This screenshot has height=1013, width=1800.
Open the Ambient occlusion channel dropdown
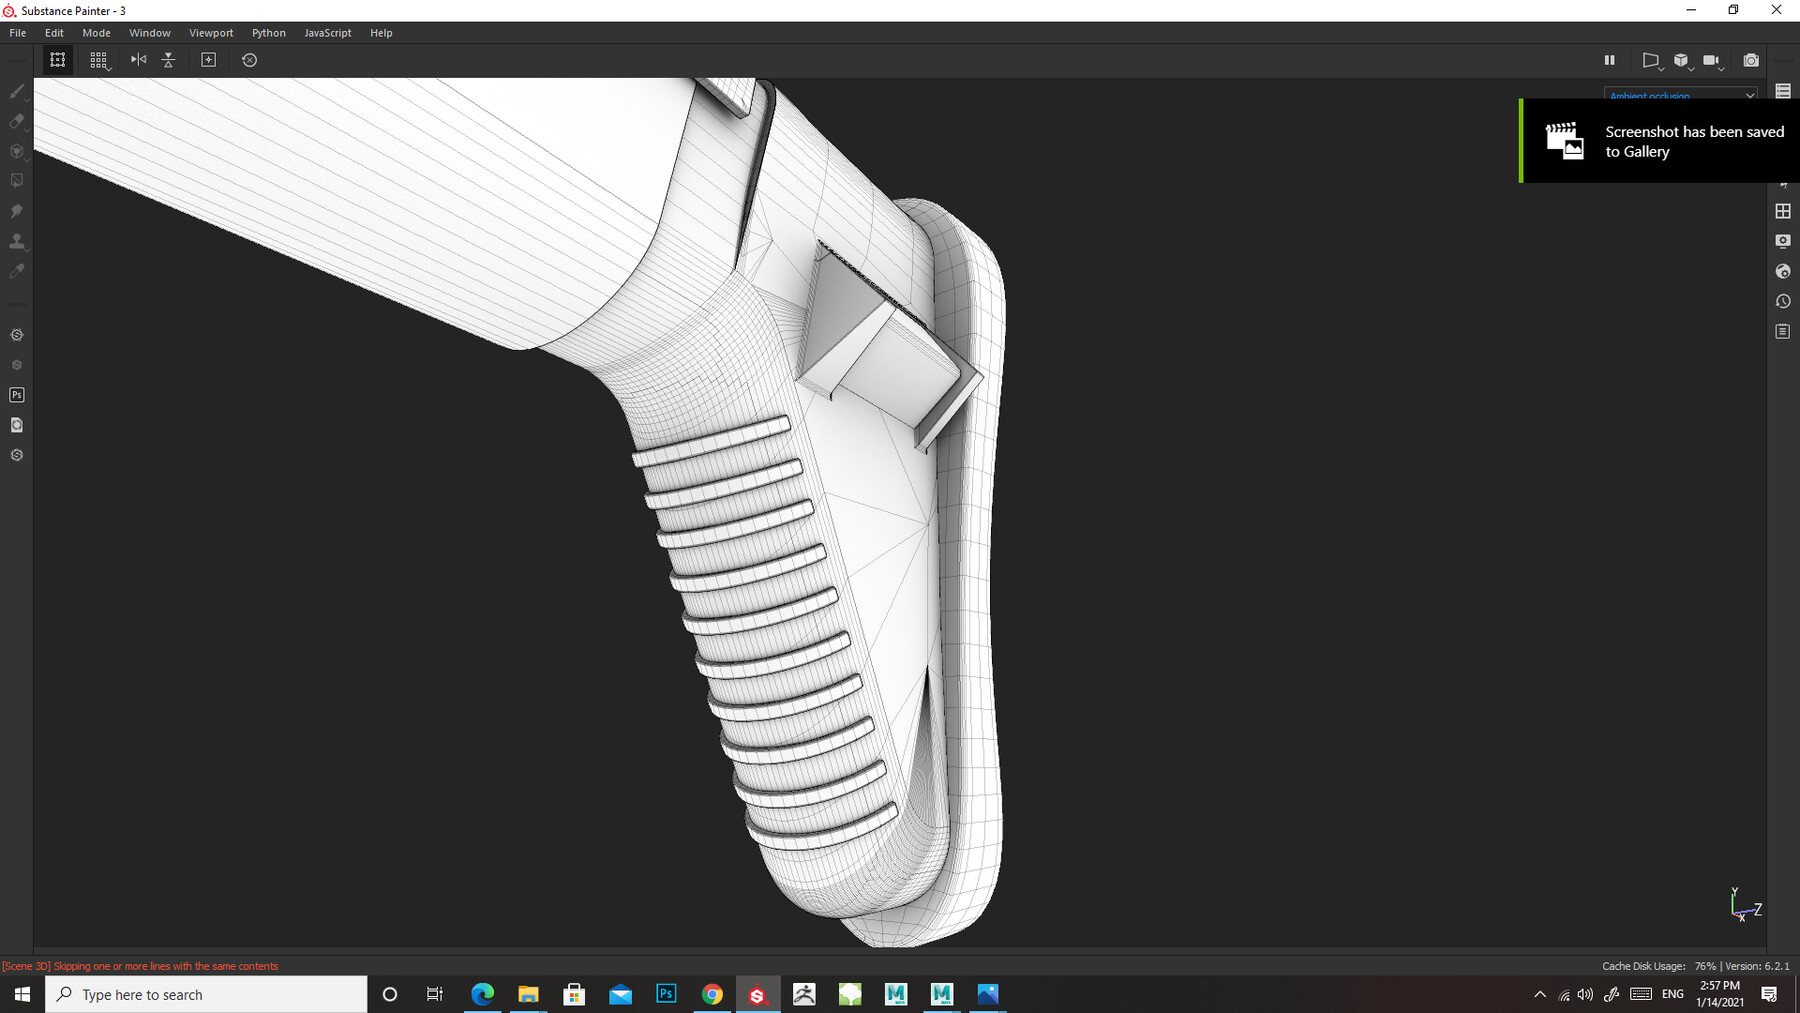tap(1681, 95)
